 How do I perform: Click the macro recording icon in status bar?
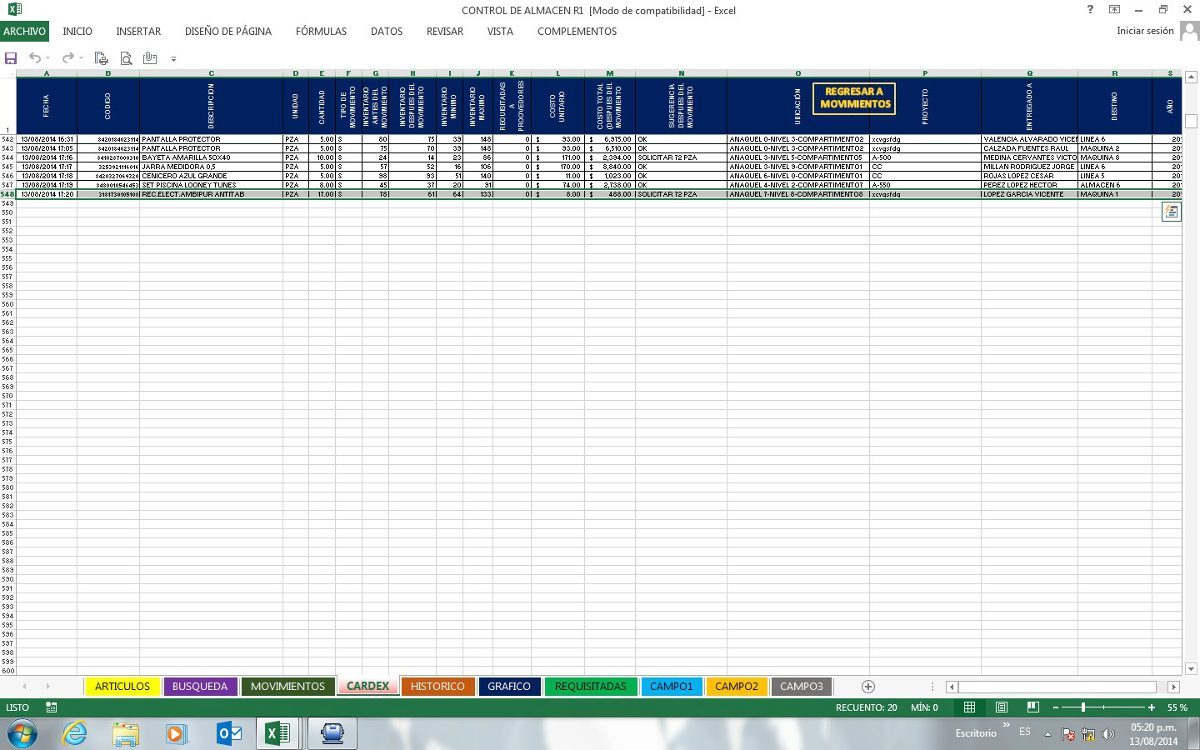[52, 707]
